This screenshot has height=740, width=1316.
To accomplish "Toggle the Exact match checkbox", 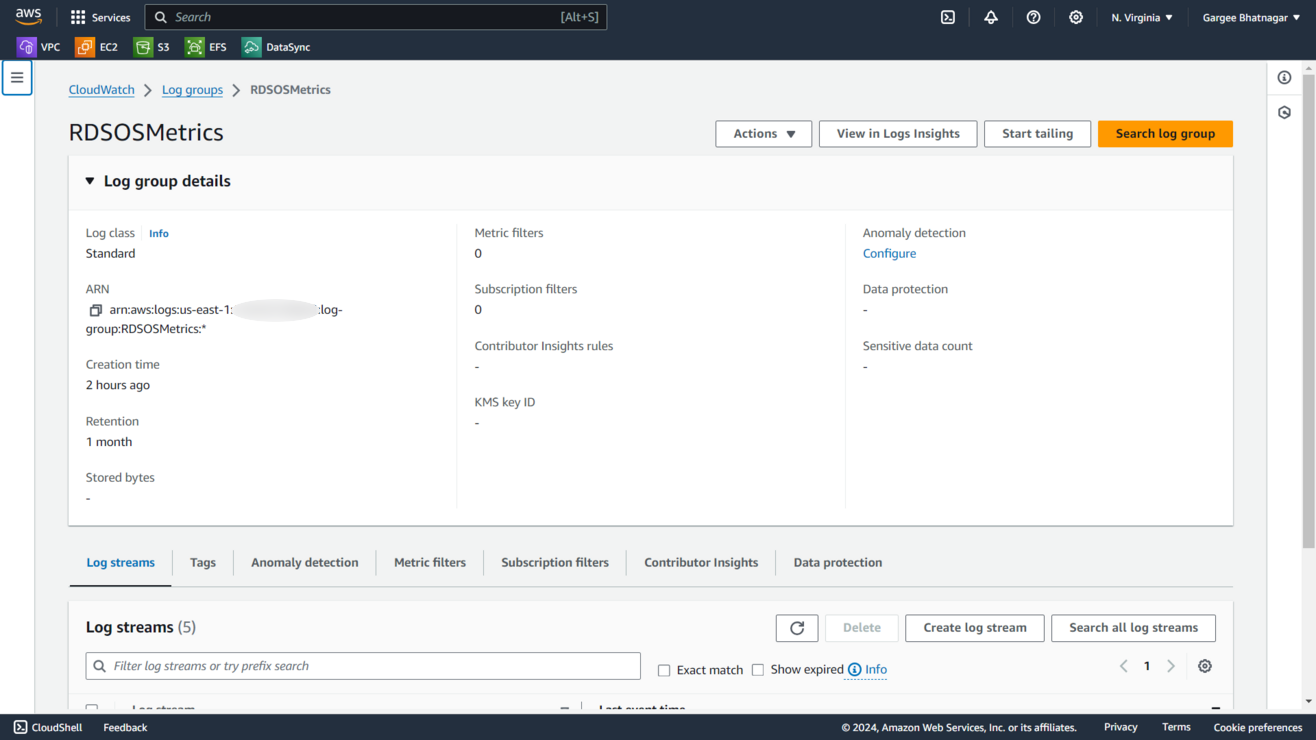I will coord(664,670).
